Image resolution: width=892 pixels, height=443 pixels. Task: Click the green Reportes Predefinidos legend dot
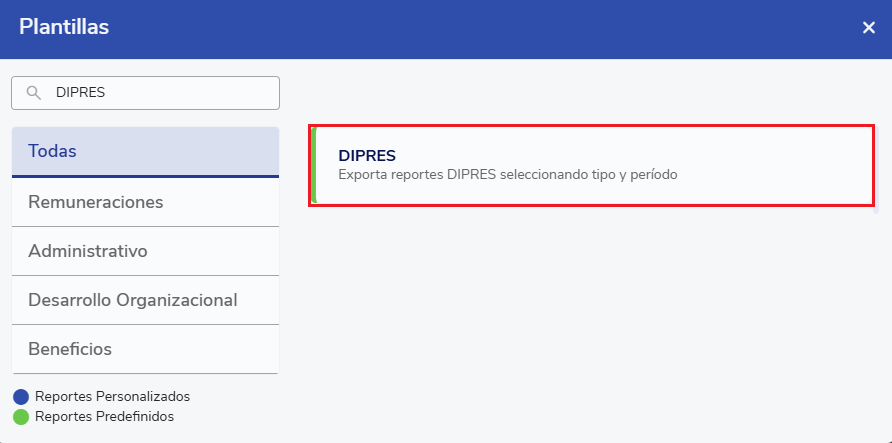point(21,416)
